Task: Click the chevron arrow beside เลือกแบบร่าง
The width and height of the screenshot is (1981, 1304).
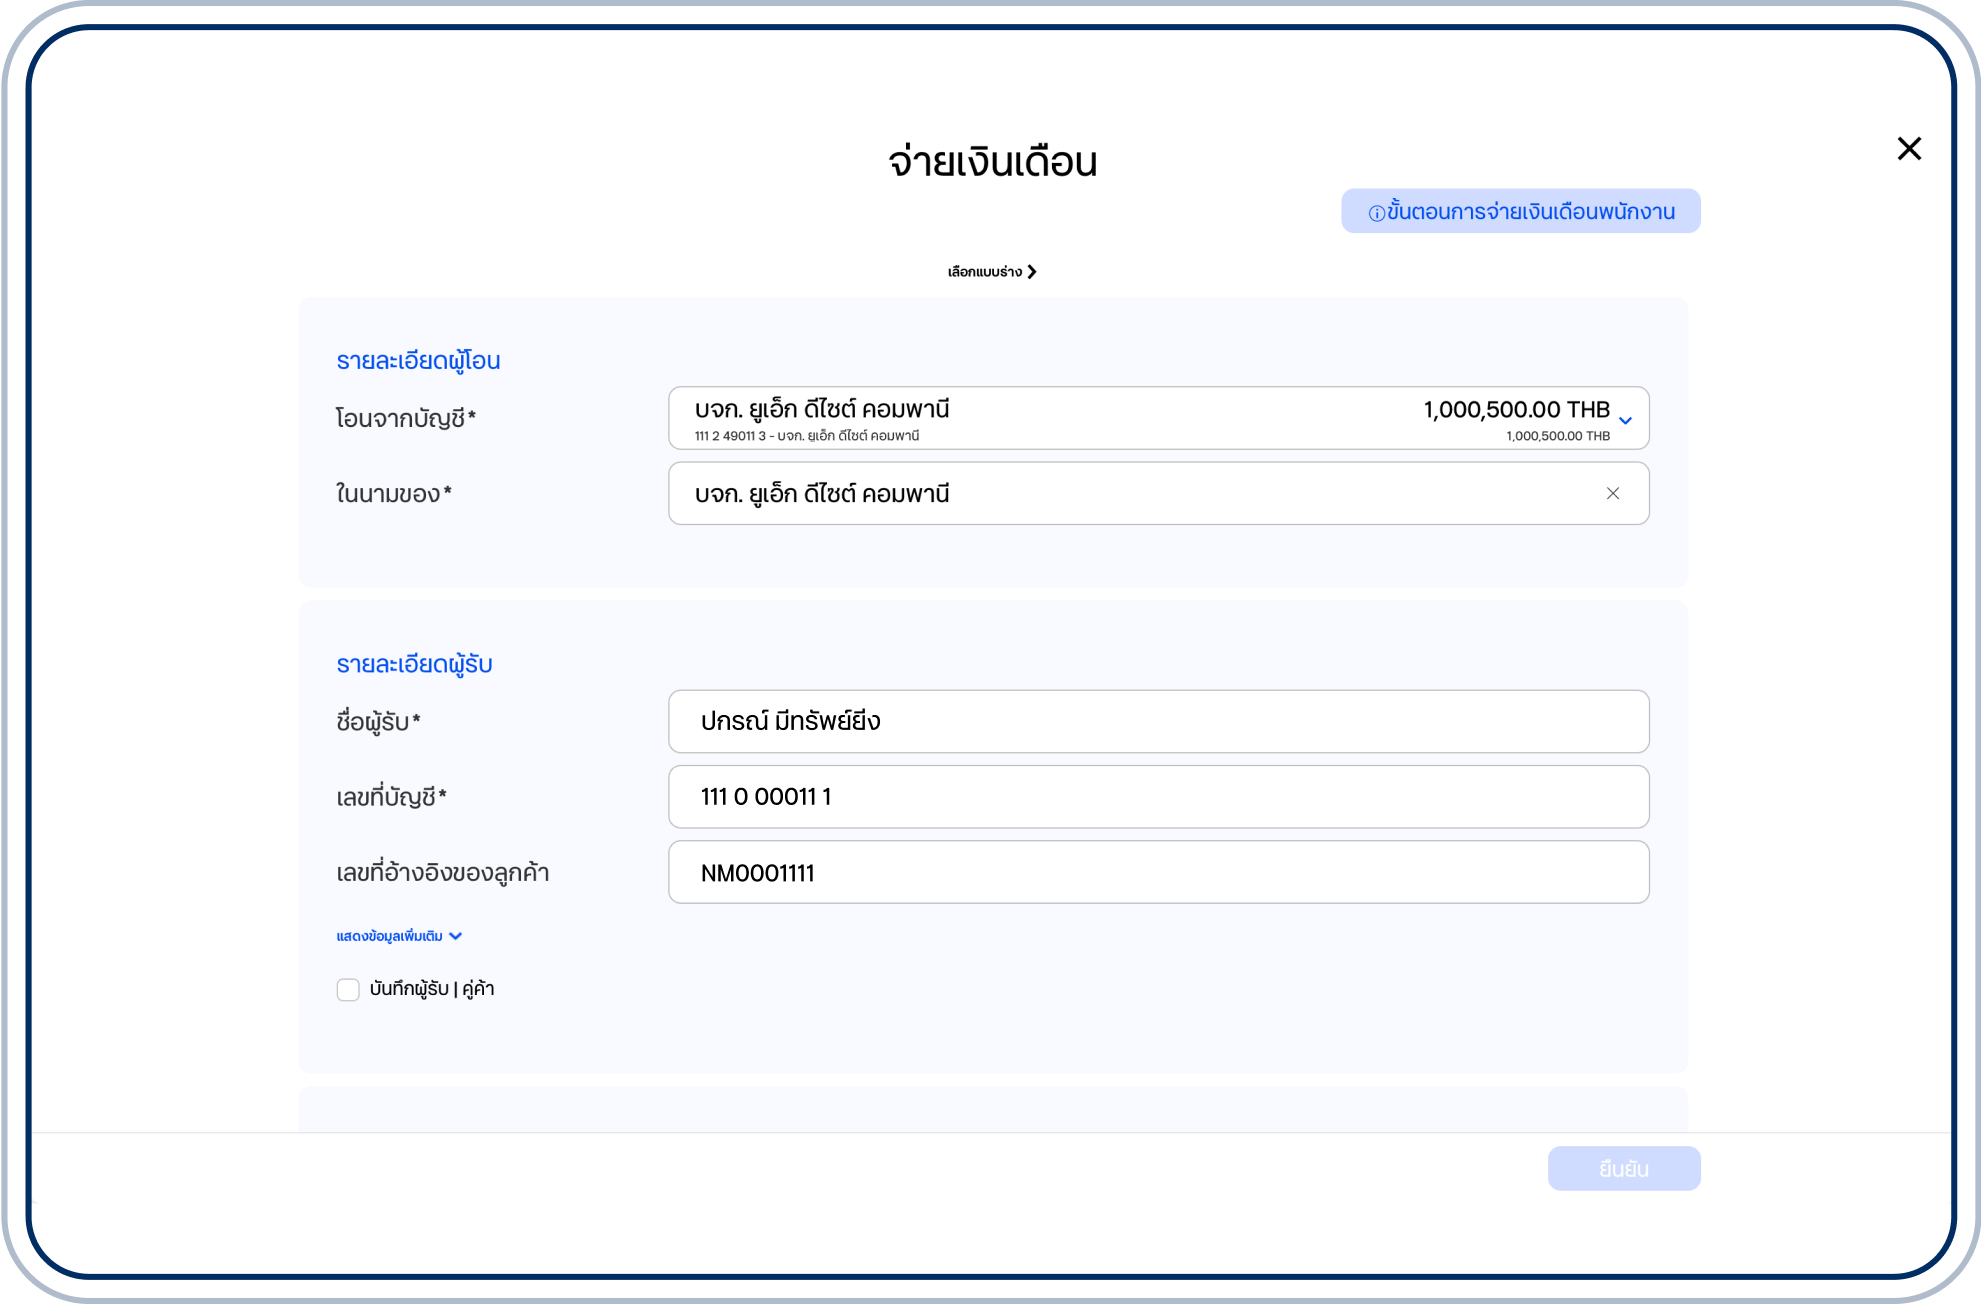Action: 1032,272
